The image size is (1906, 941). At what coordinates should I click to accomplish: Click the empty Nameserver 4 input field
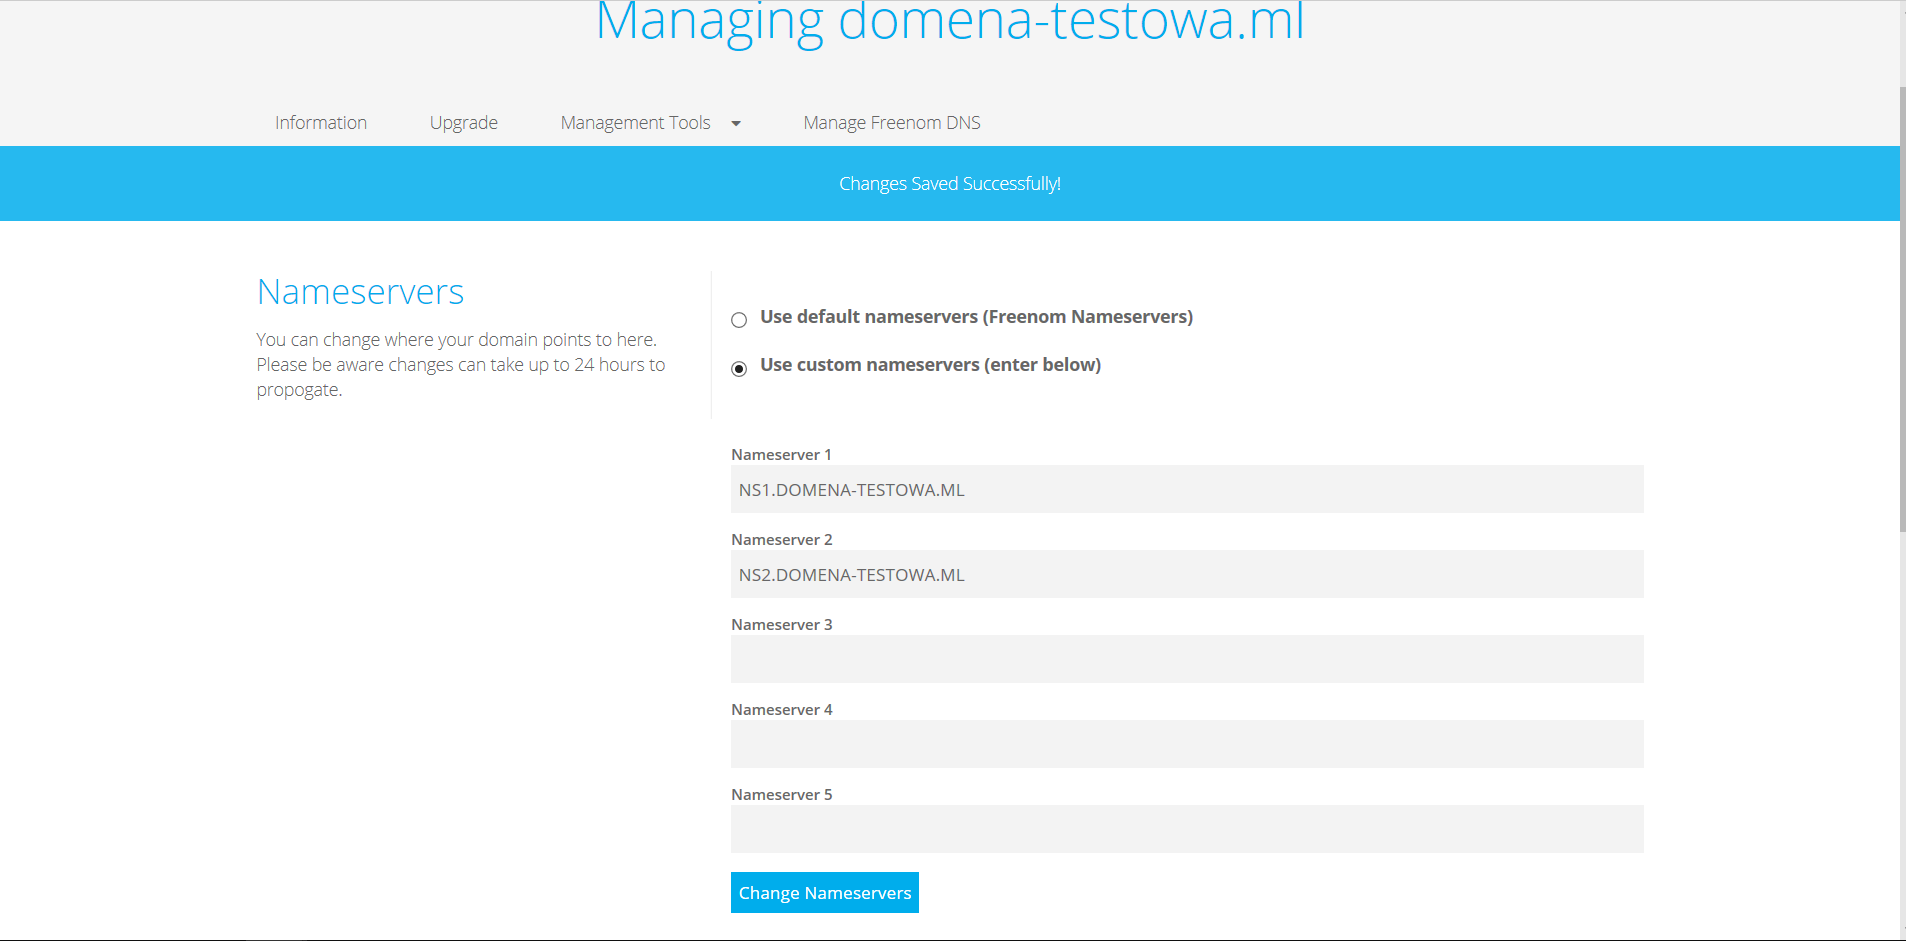[x=1186, y=744]
